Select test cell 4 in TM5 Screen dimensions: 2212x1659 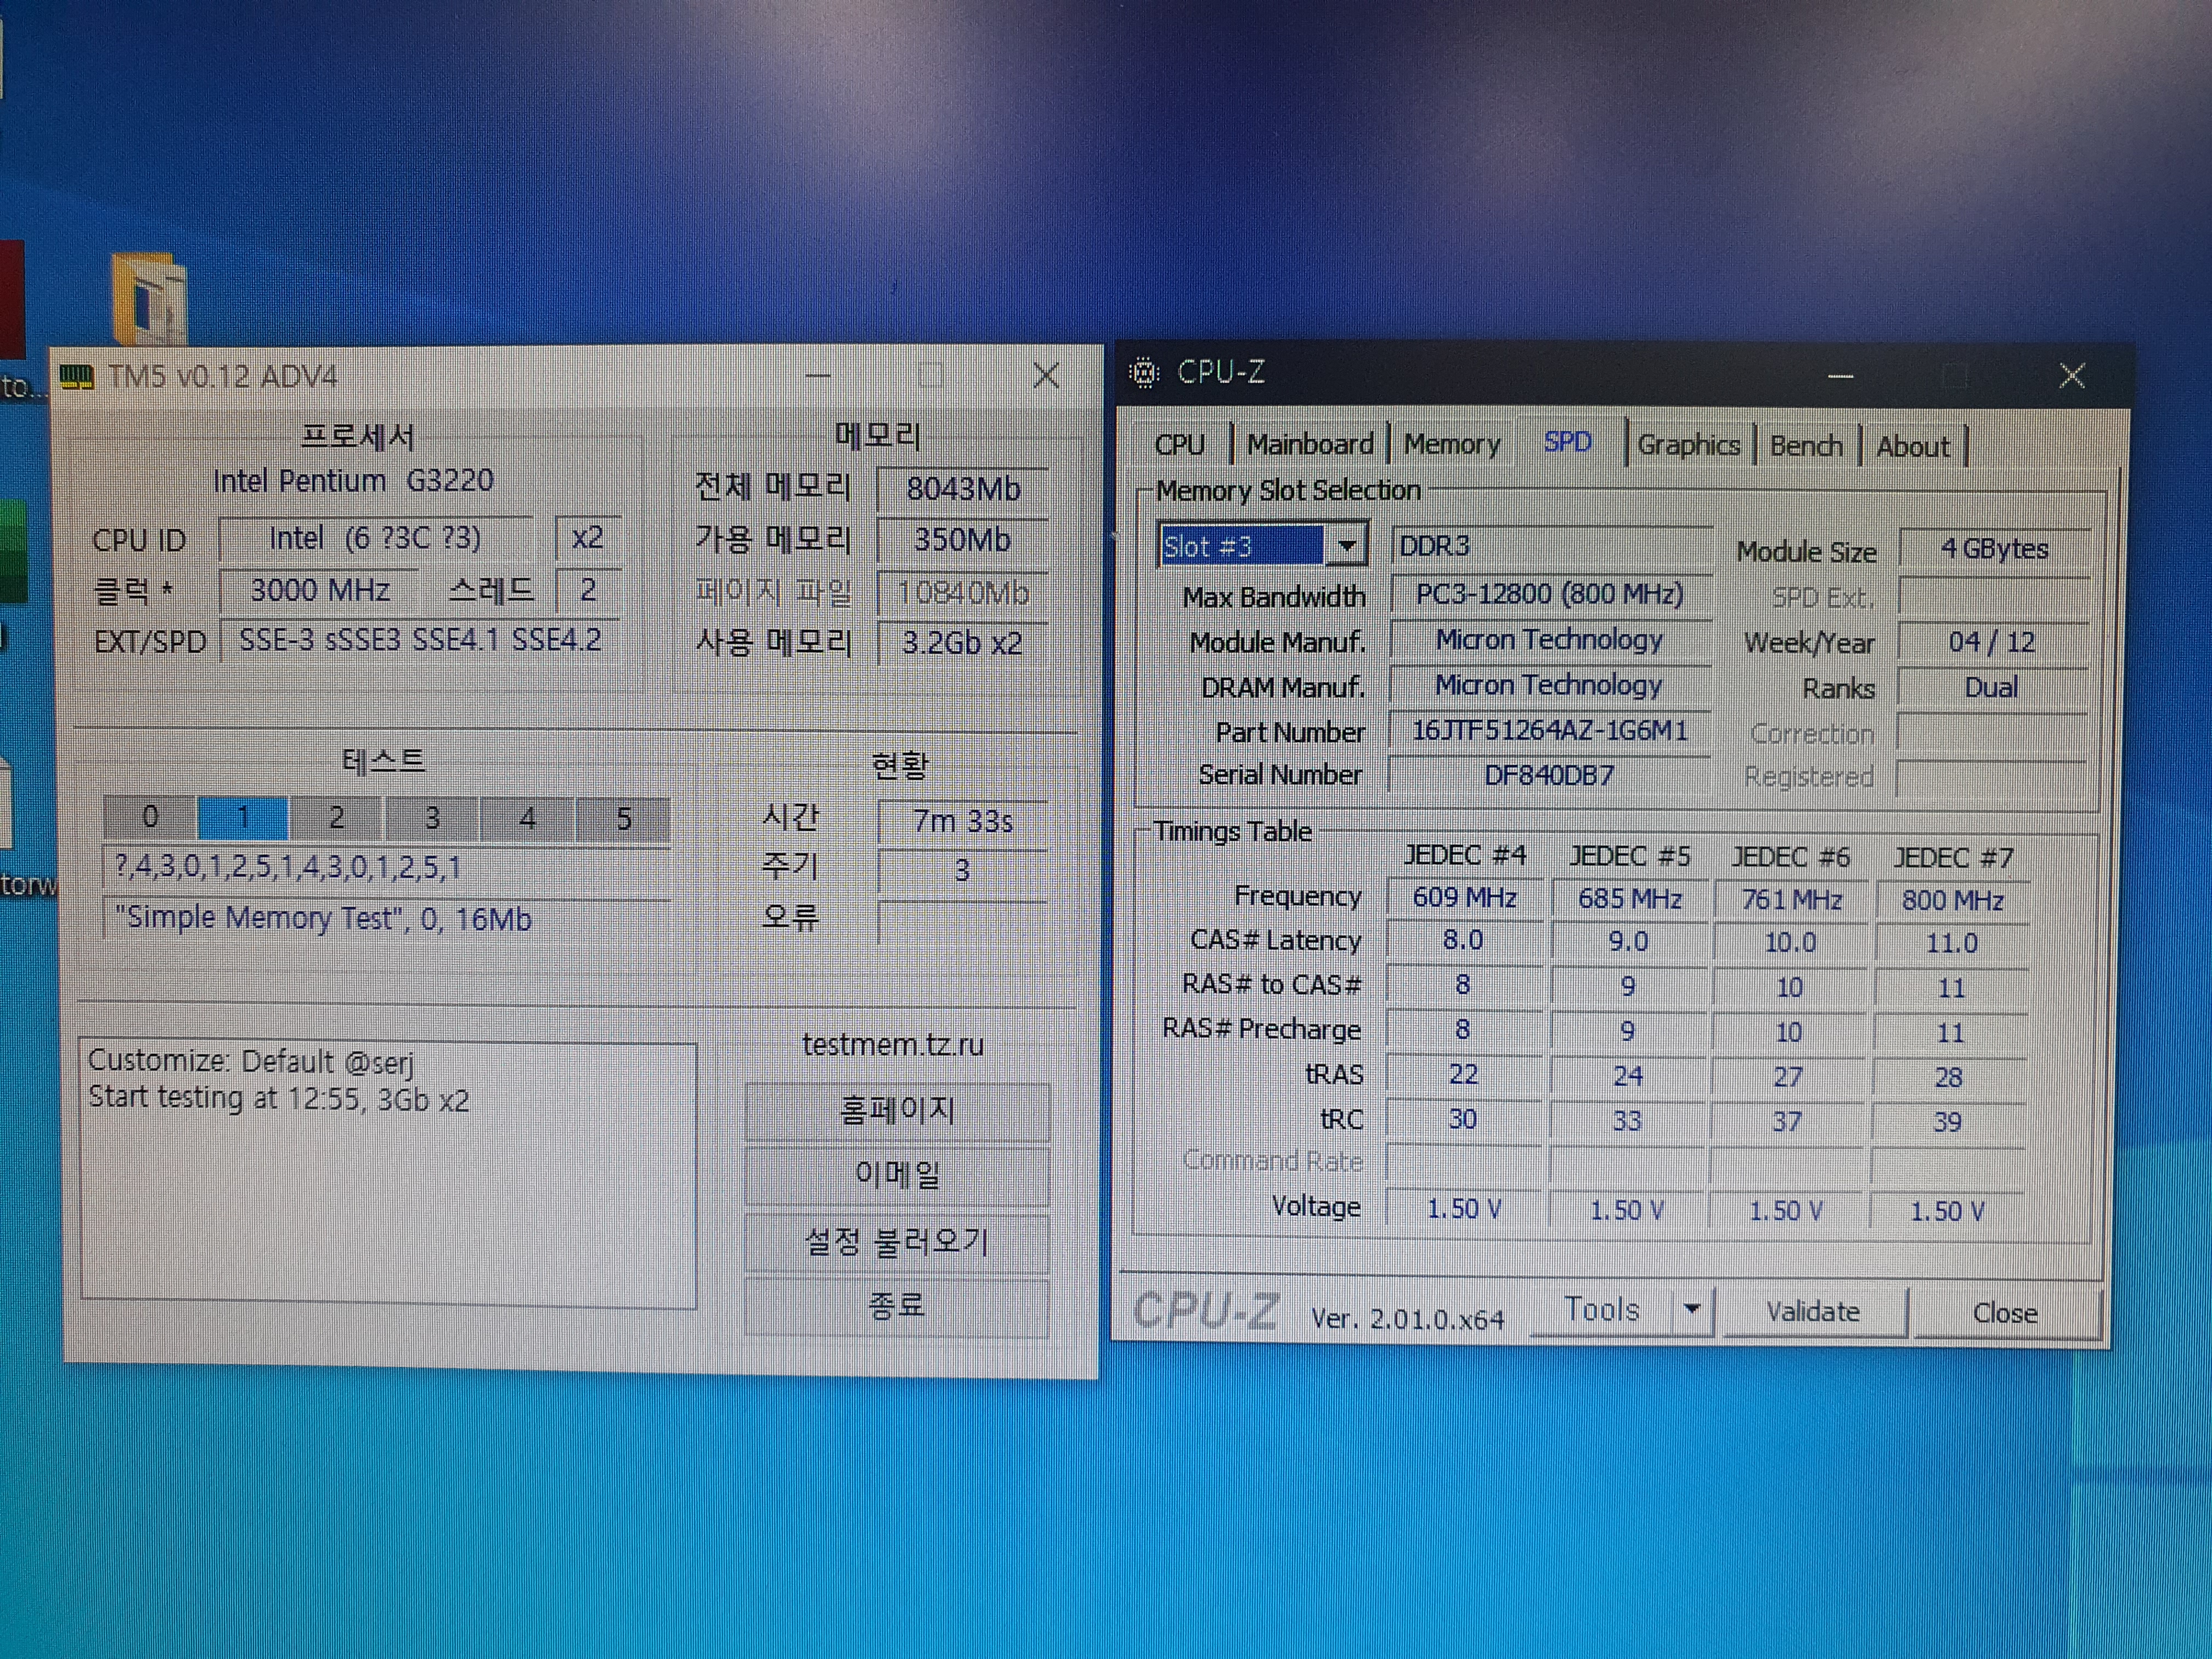point(527,818)
